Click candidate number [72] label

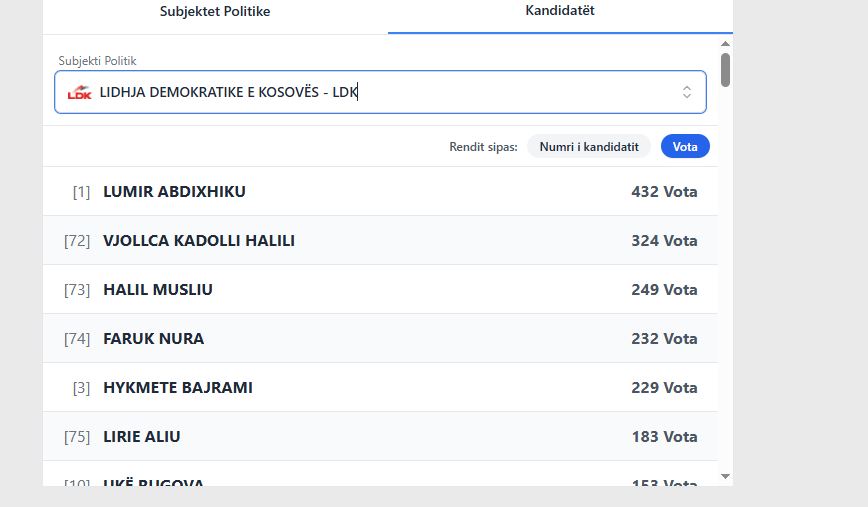pyautogui.click(x=77, y=241)
